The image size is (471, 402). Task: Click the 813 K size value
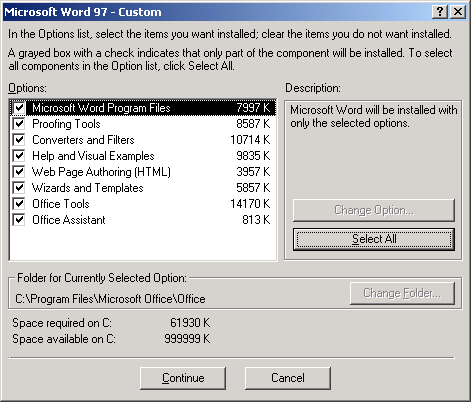click(256, 220)
